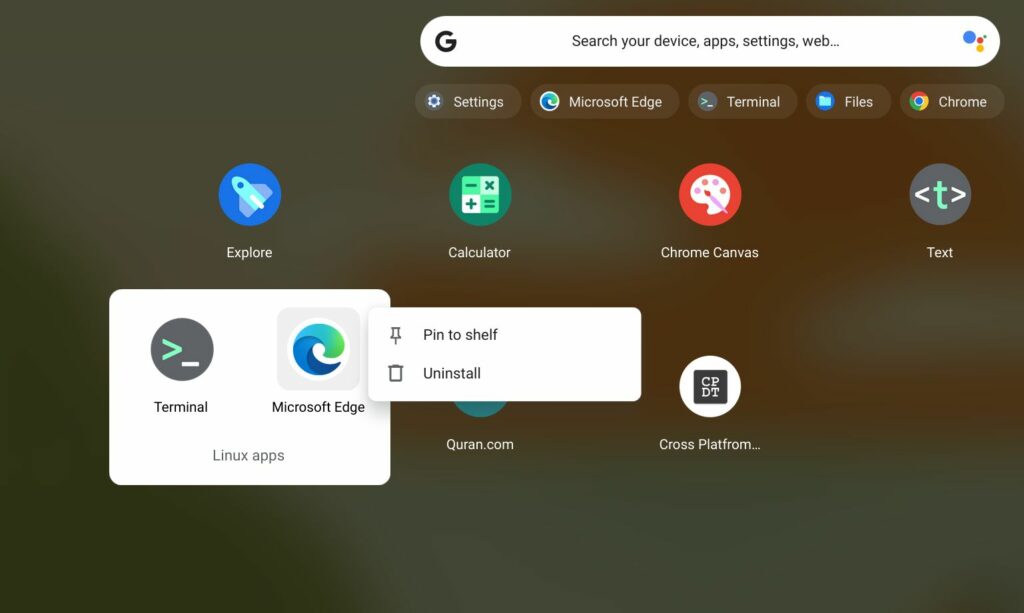Click the Uninstall trash can icon
Viewport: 1024px width, 613px height.
click(x=395, y=373)
